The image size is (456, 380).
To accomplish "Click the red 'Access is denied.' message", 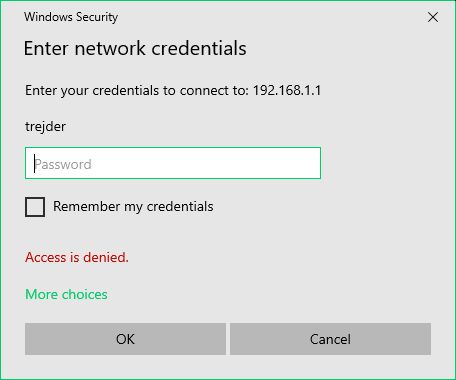I will coord(77,257).
